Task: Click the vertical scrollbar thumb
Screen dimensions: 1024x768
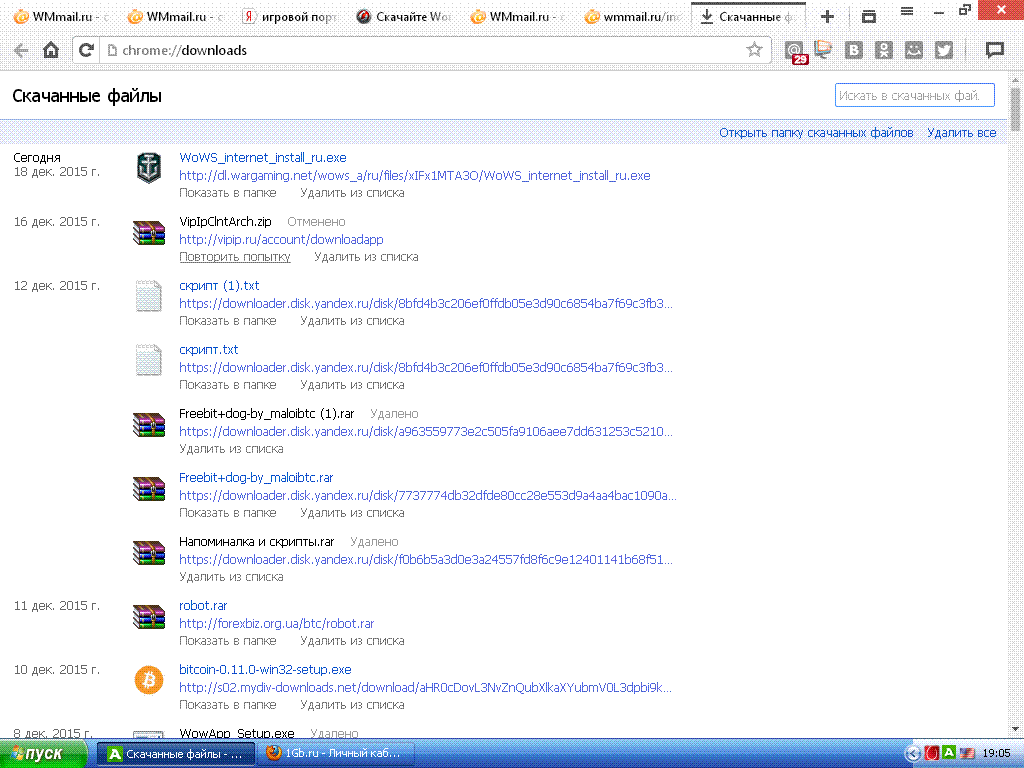Action: [1015, 109]
